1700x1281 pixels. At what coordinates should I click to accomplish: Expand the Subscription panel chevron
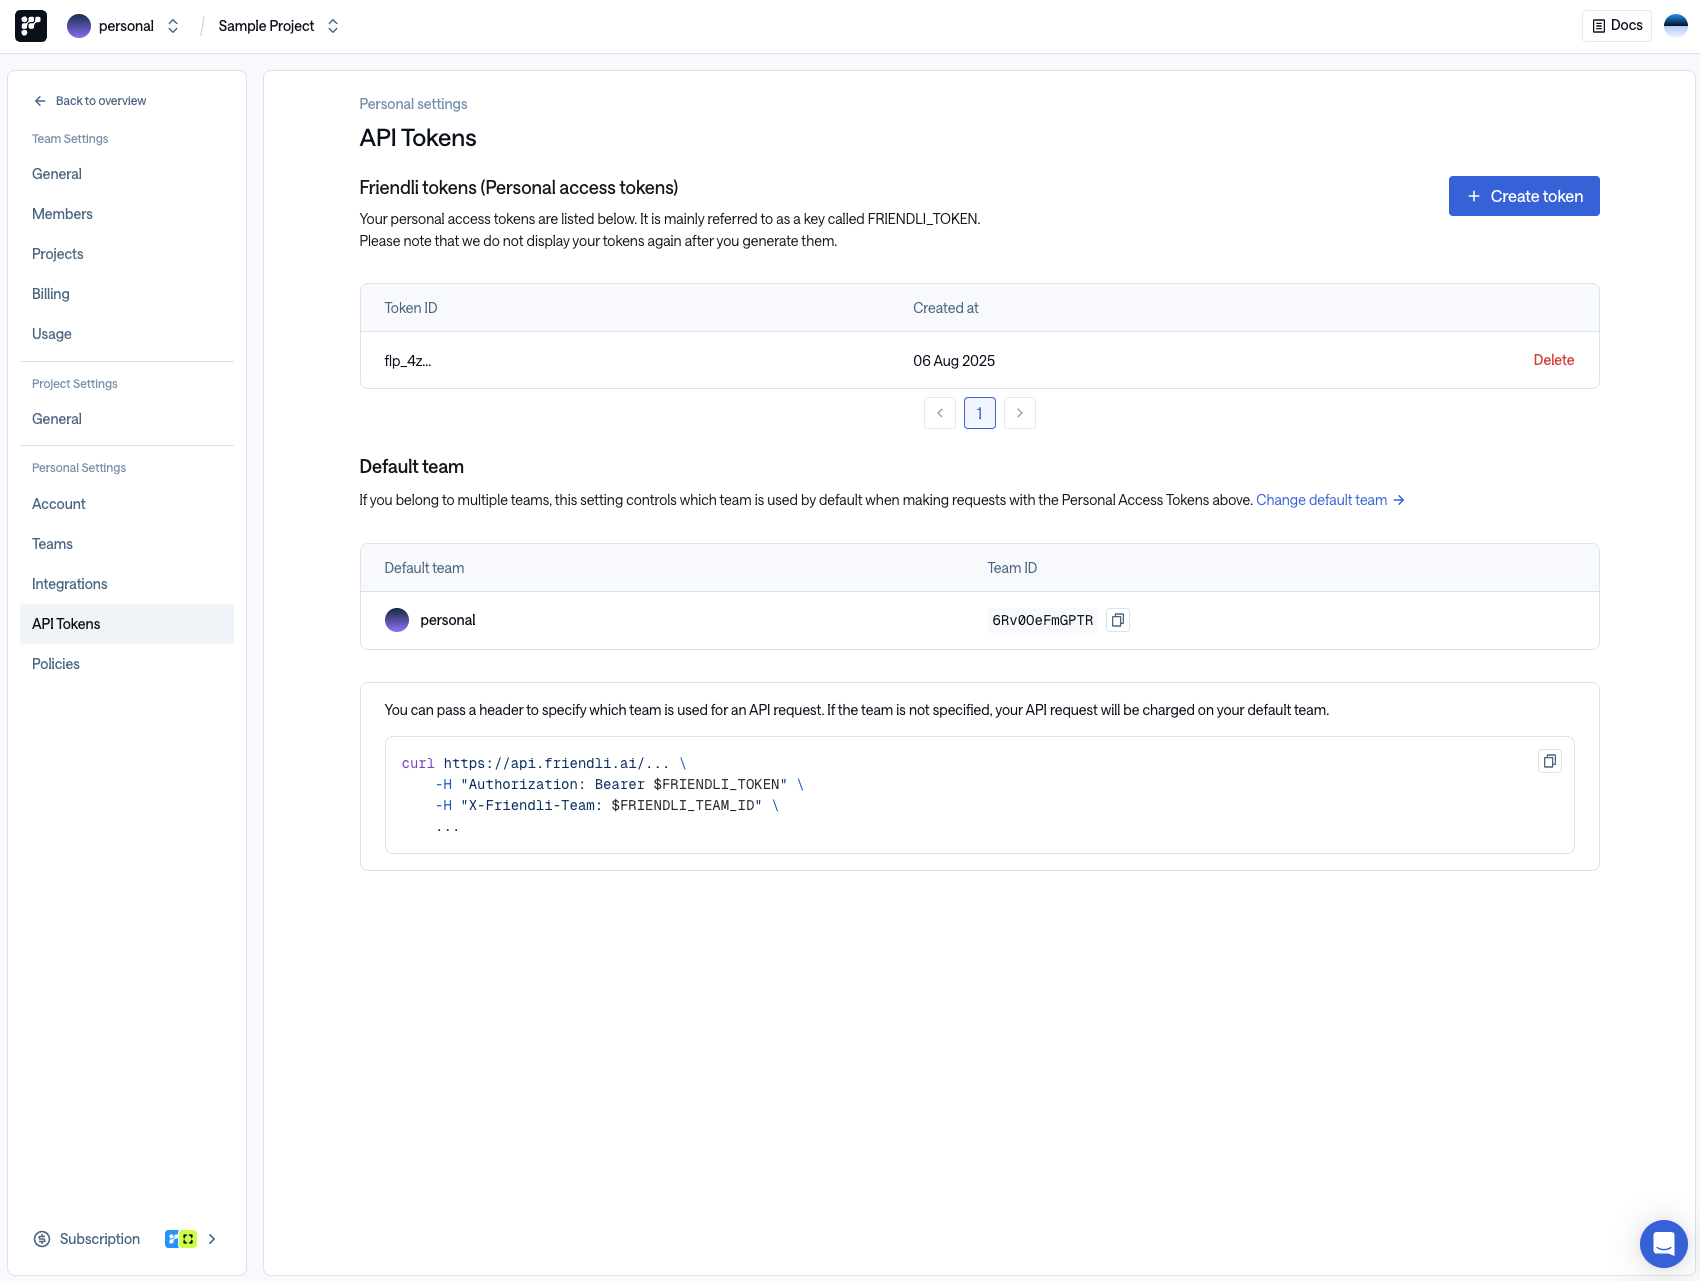click(211, 1238)
